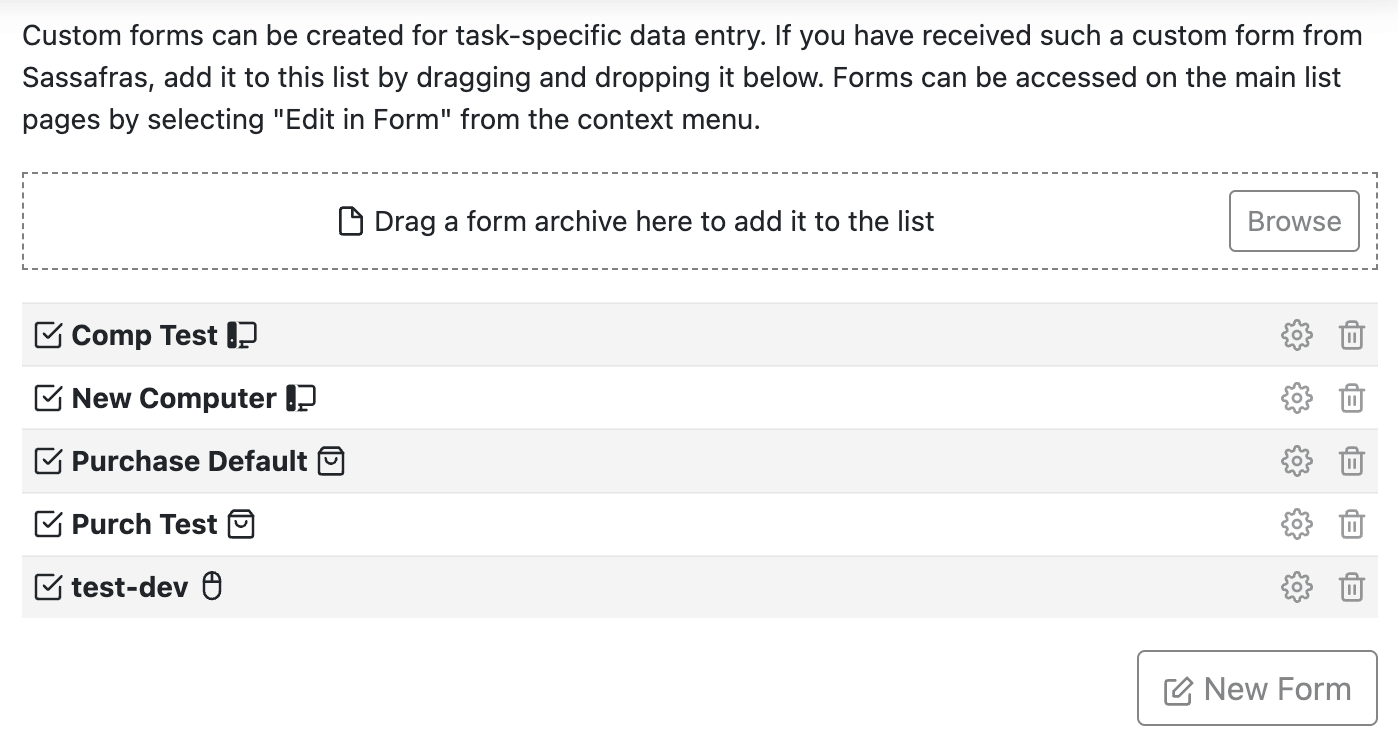Delete the Comp Test form

pyautogui.click(x=1352, y=335)
